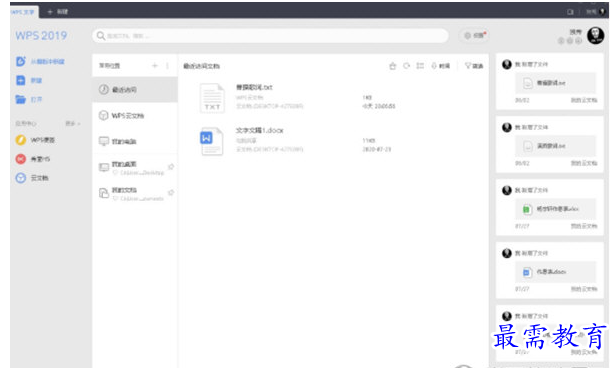Viewport: 615px width, 368px height.
Task: Click the avatar on the last activity card
Action: (x=507, y=316)
